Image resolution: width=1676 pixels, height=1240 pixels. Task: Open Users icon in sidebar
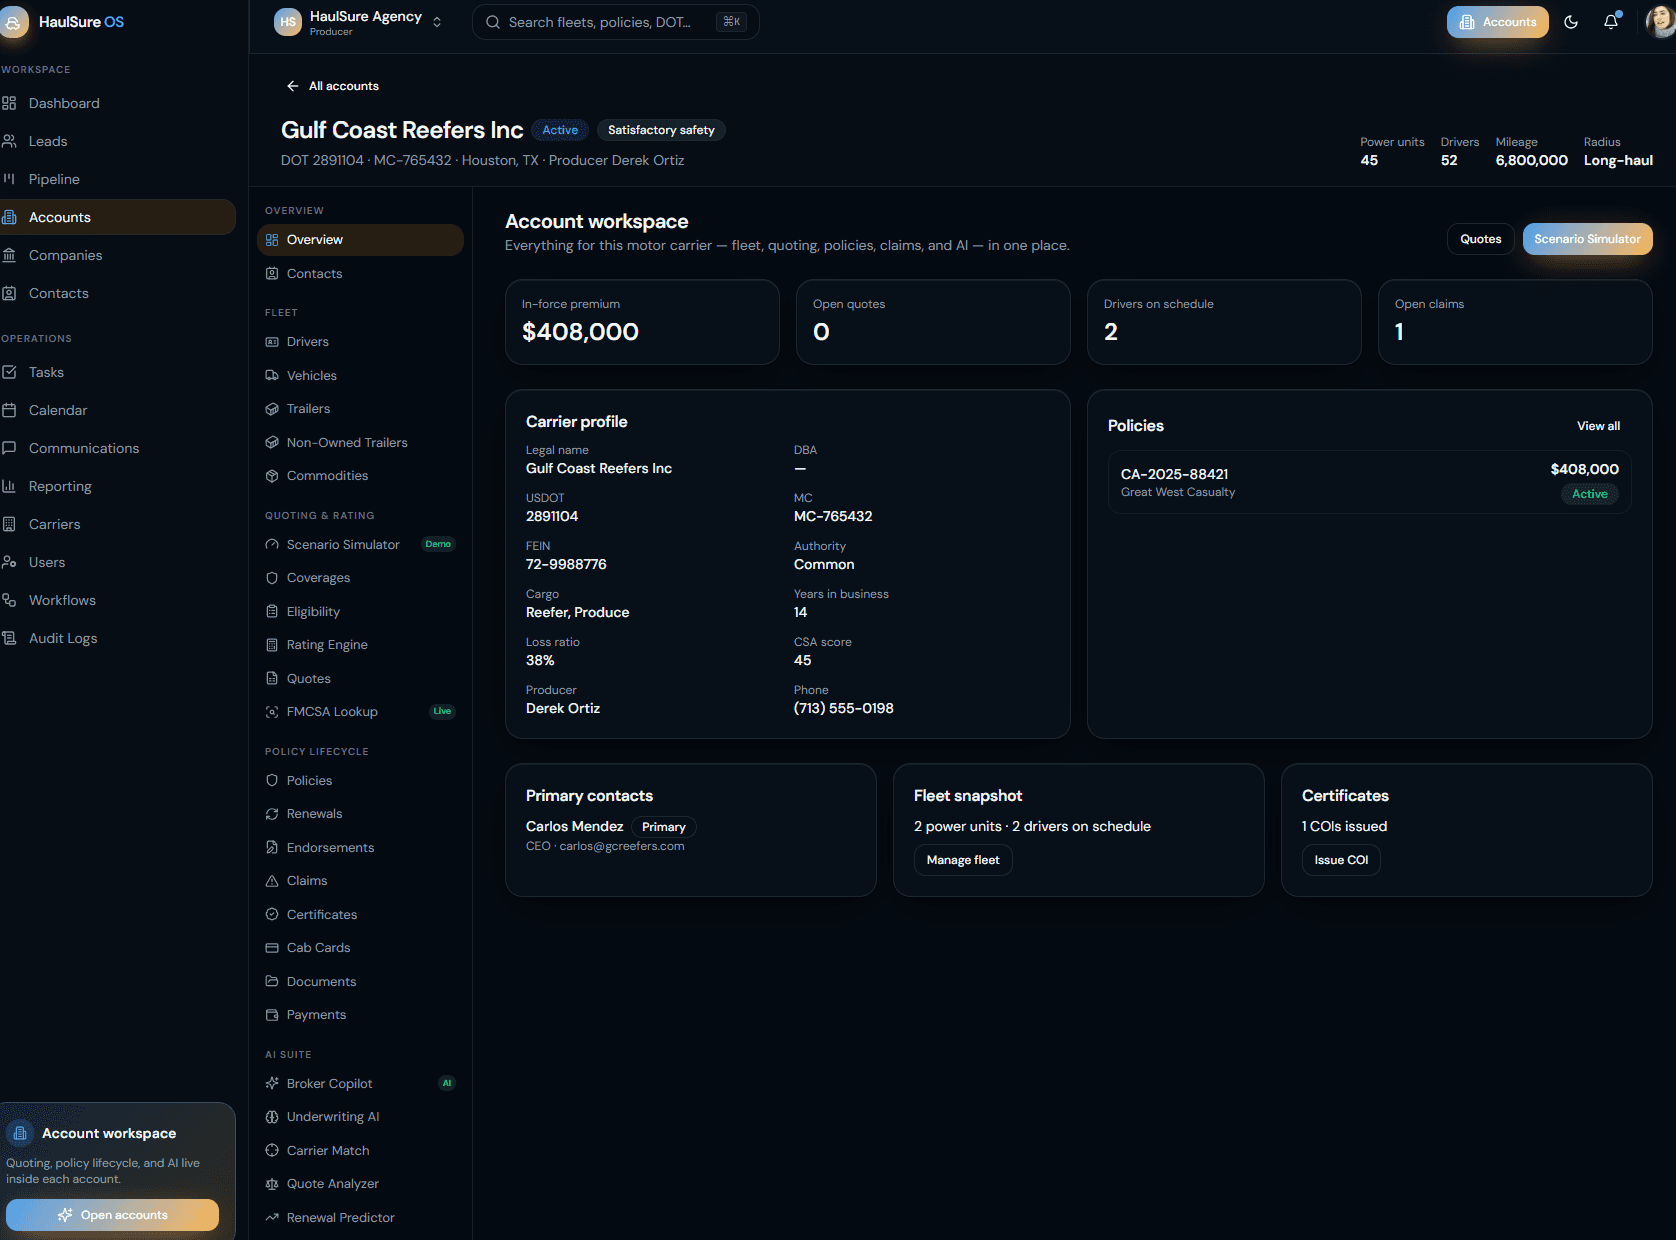tap(9, 562)
